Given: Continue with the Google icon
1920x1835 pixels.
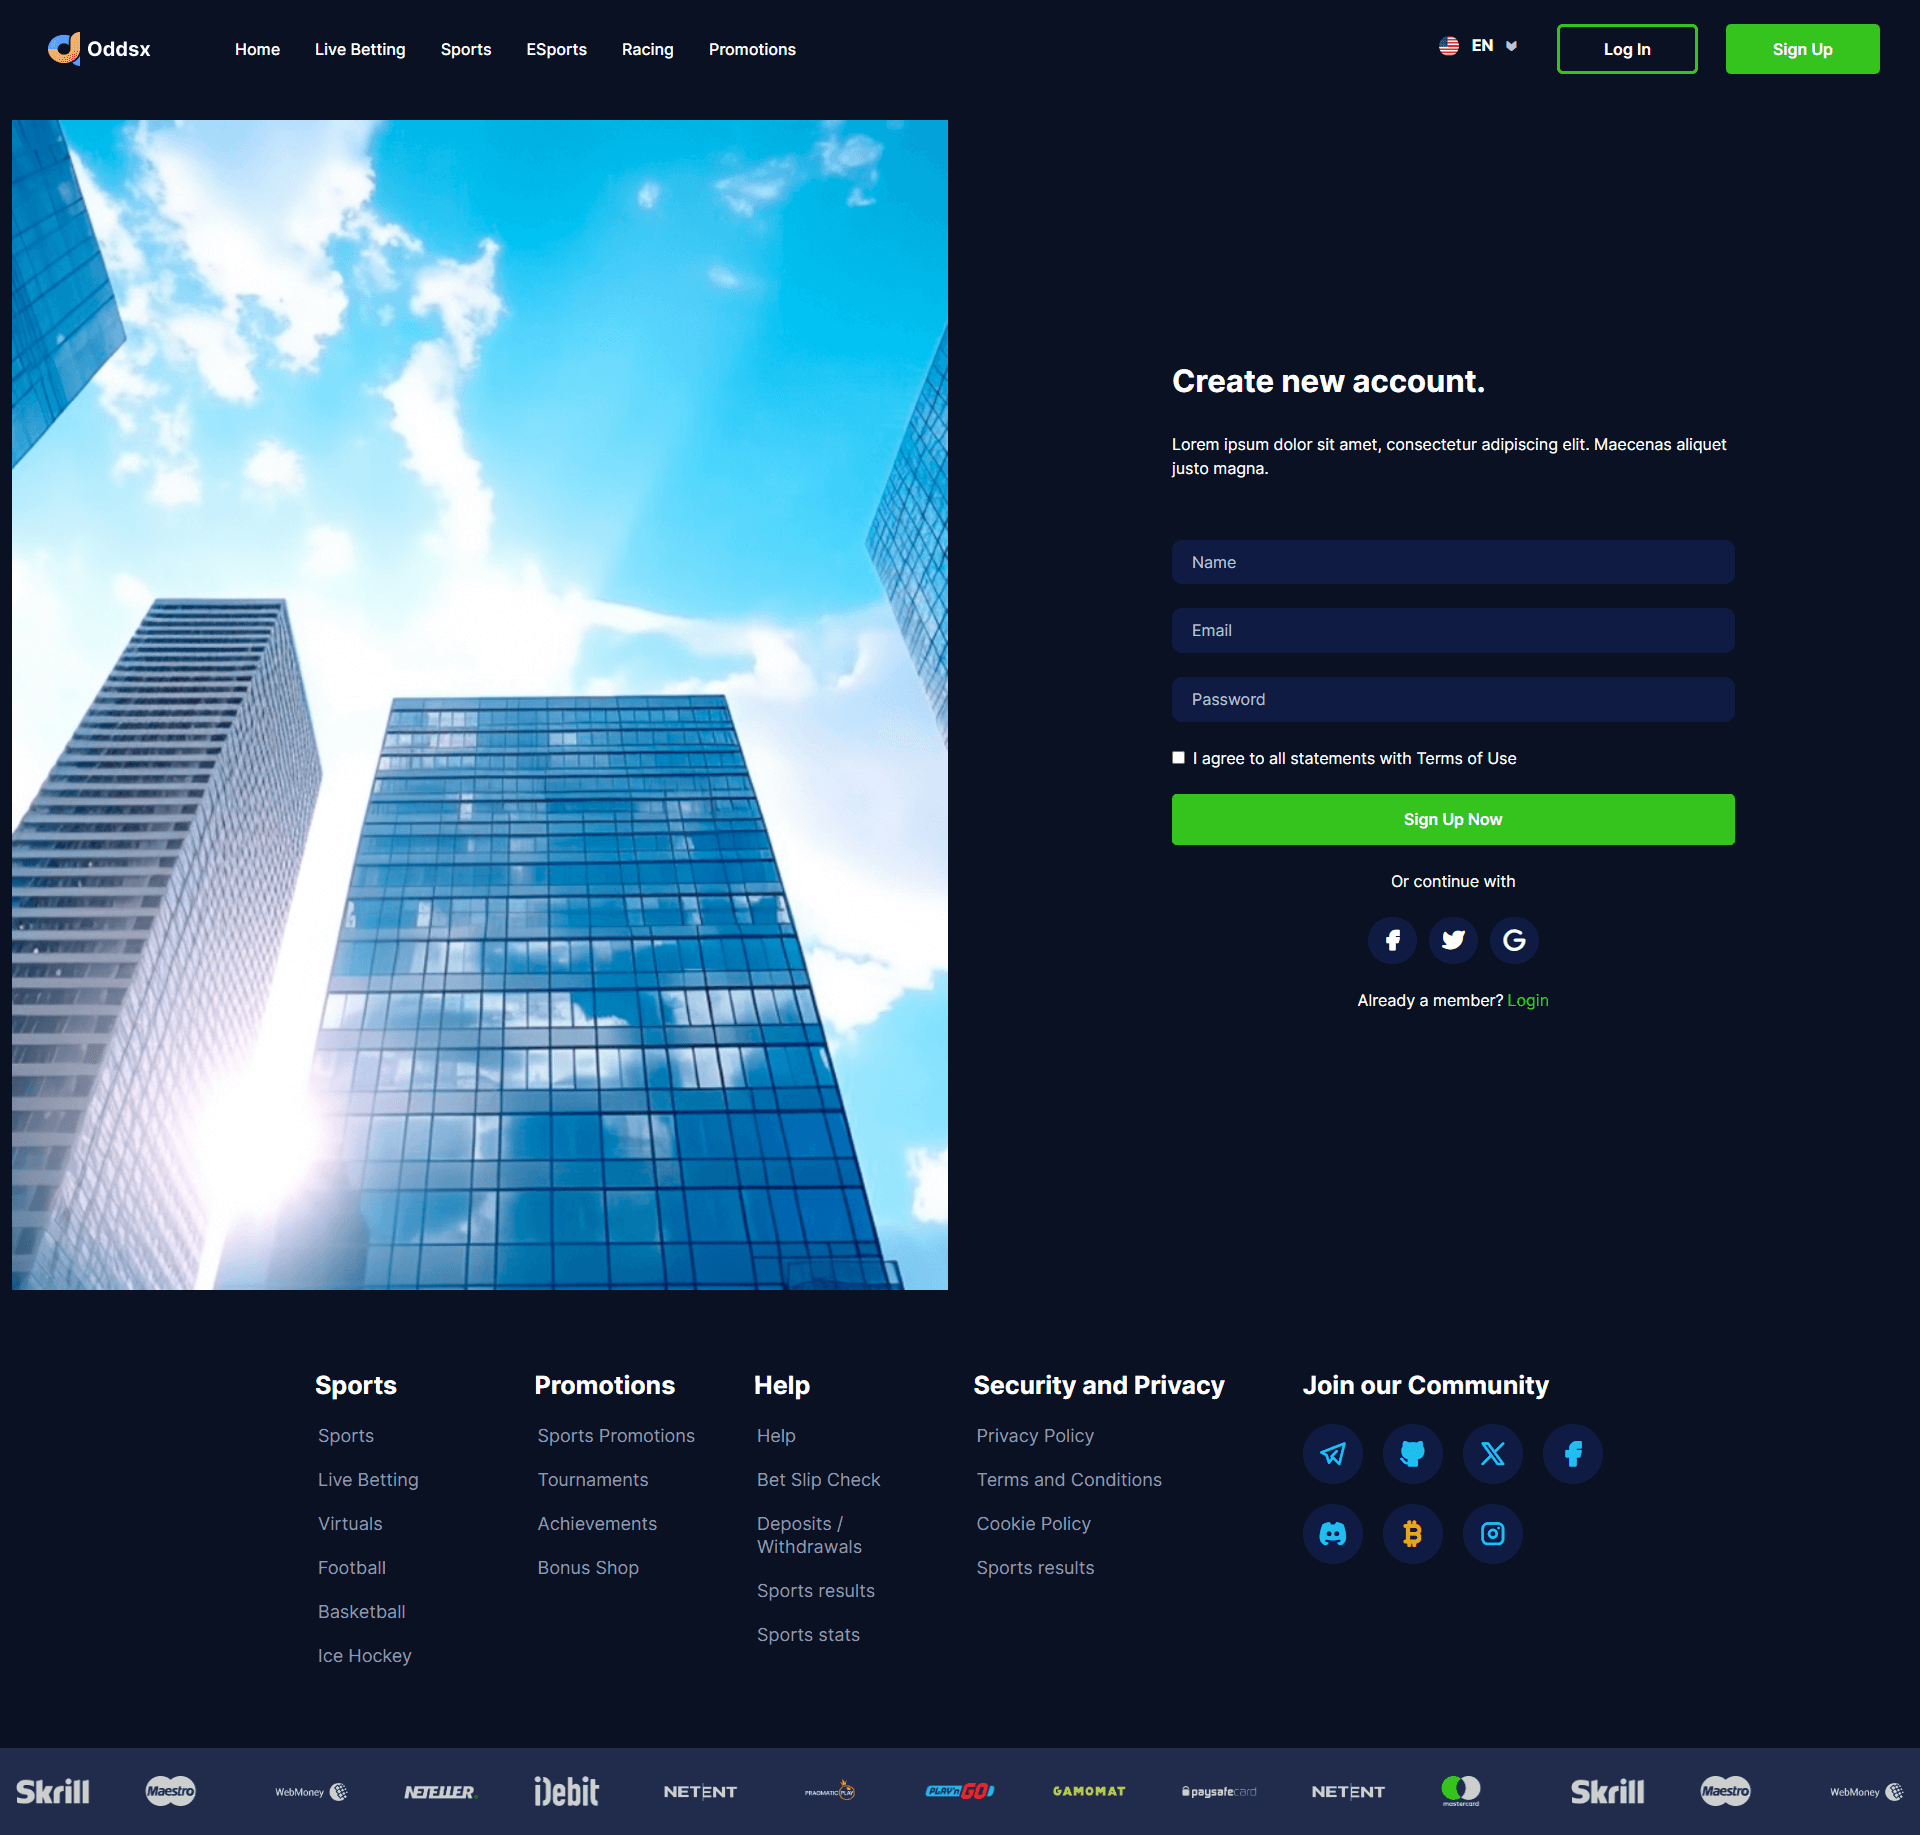Looking at the screenshot, I should tap(1514, 940).
